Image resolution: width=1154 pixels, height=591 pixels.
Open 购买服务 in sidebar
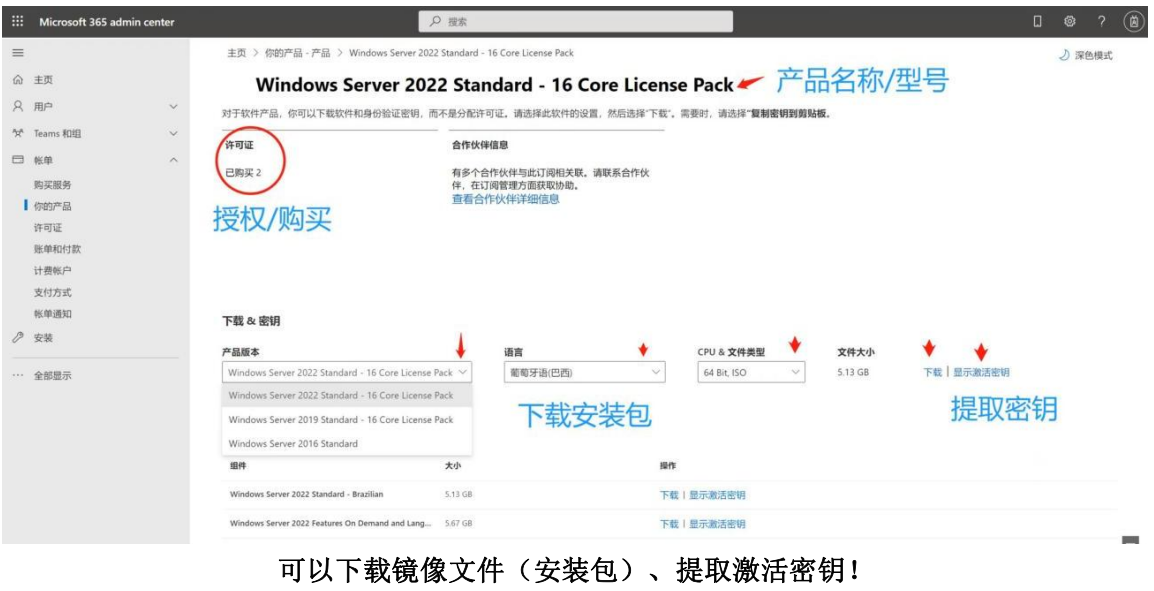(52, 185)
